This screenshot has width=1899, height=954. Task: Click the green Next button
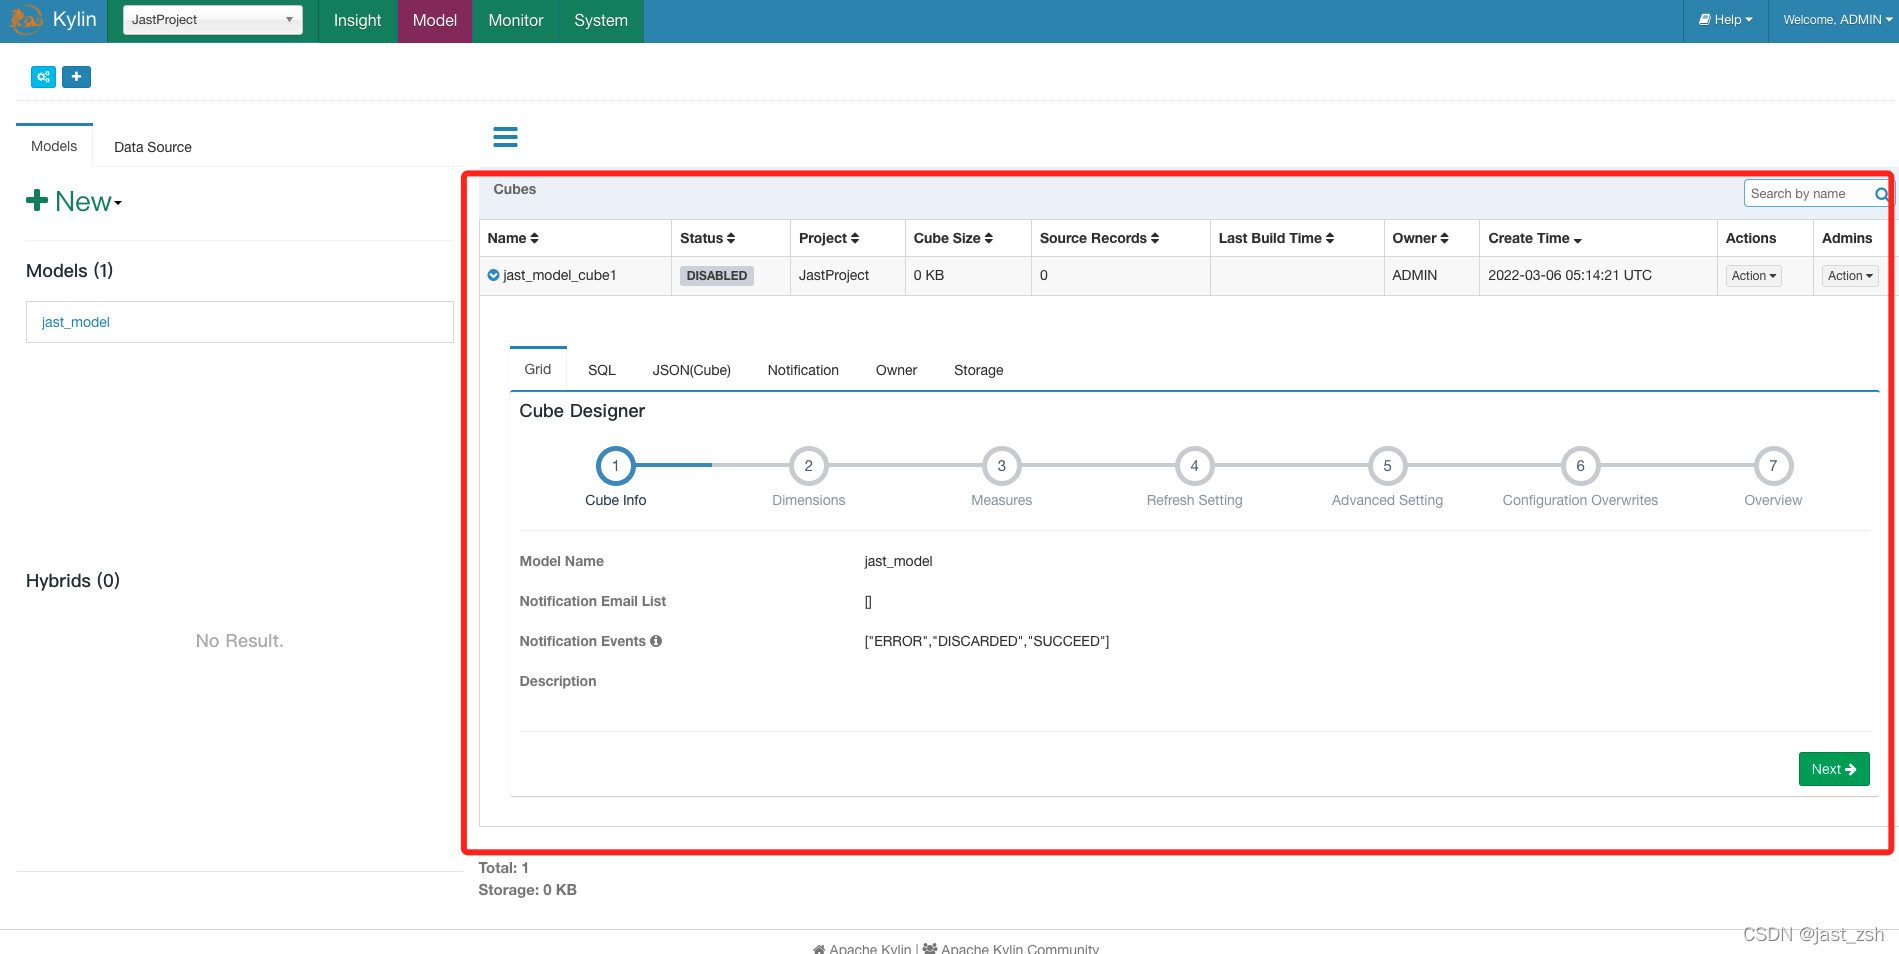pos(1834,769)
